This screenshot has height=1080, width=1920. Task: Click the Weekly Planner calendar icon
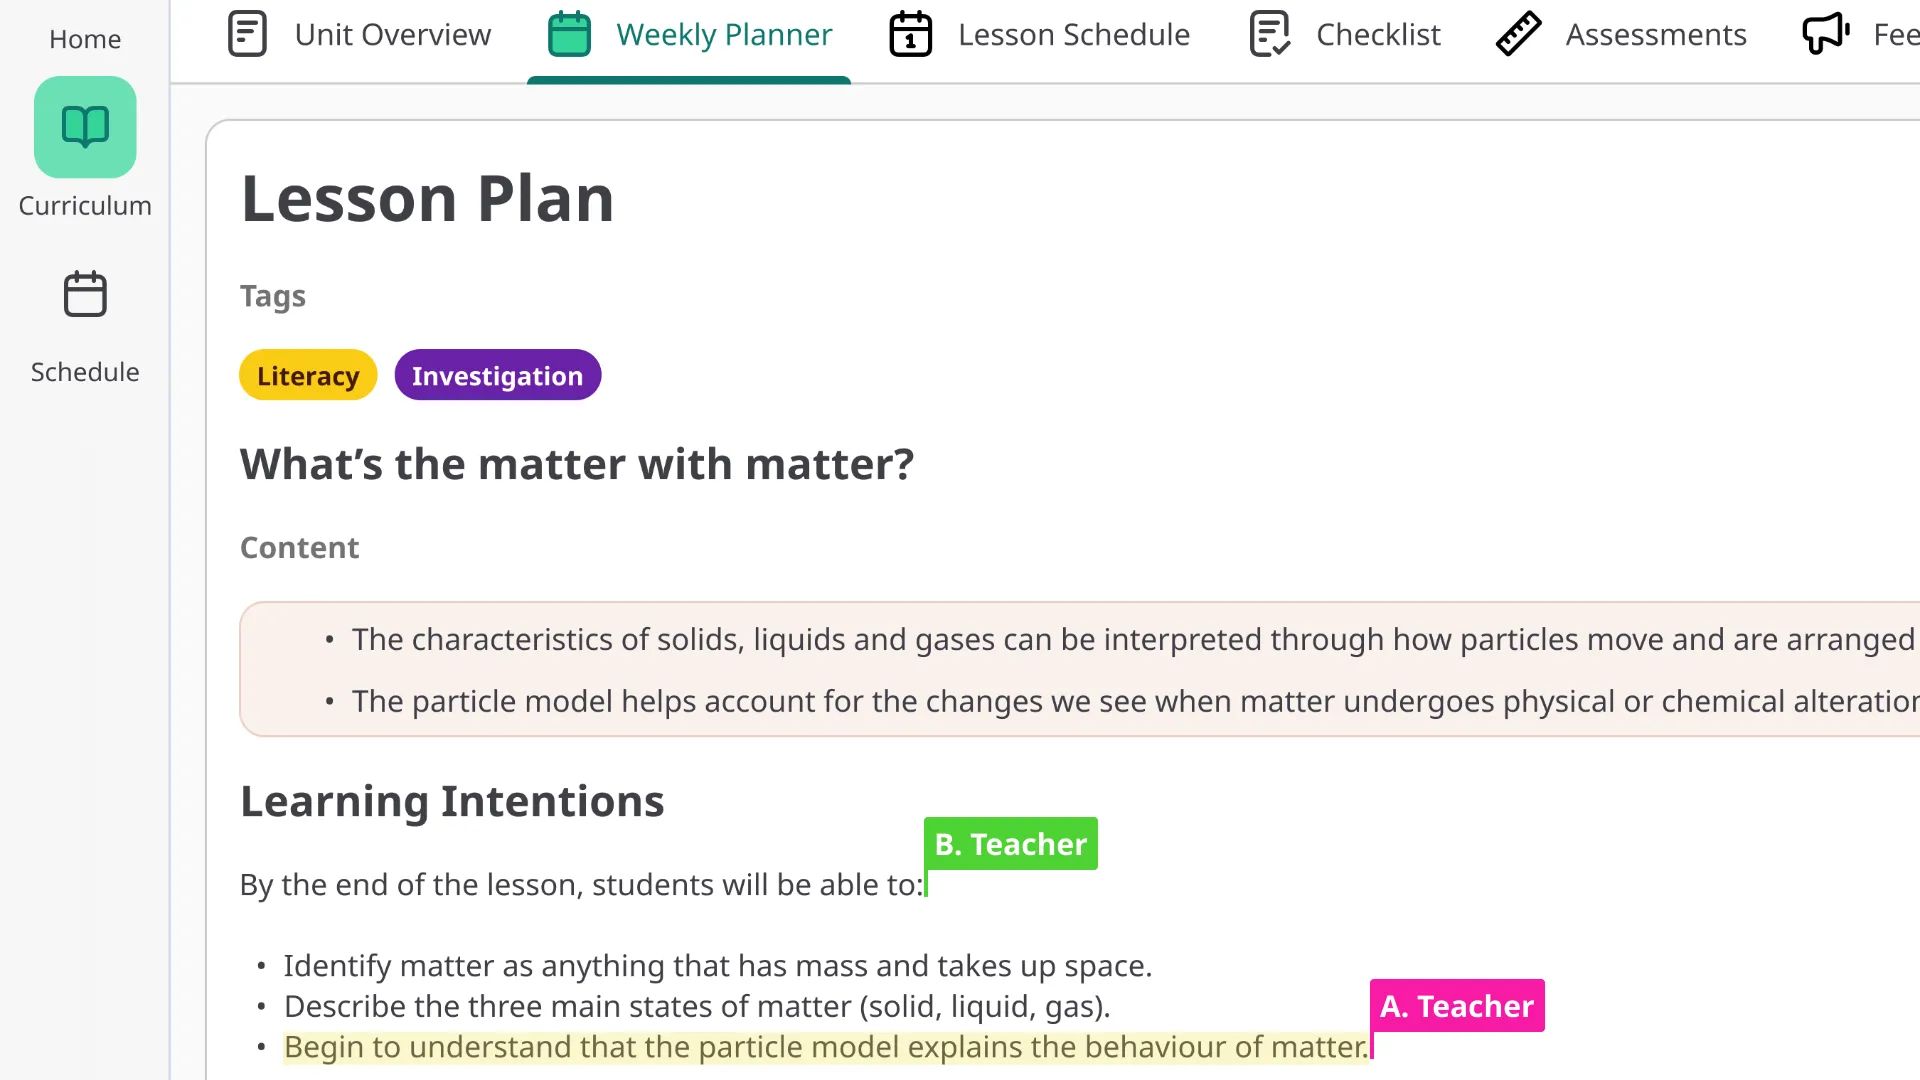point(569,34)
